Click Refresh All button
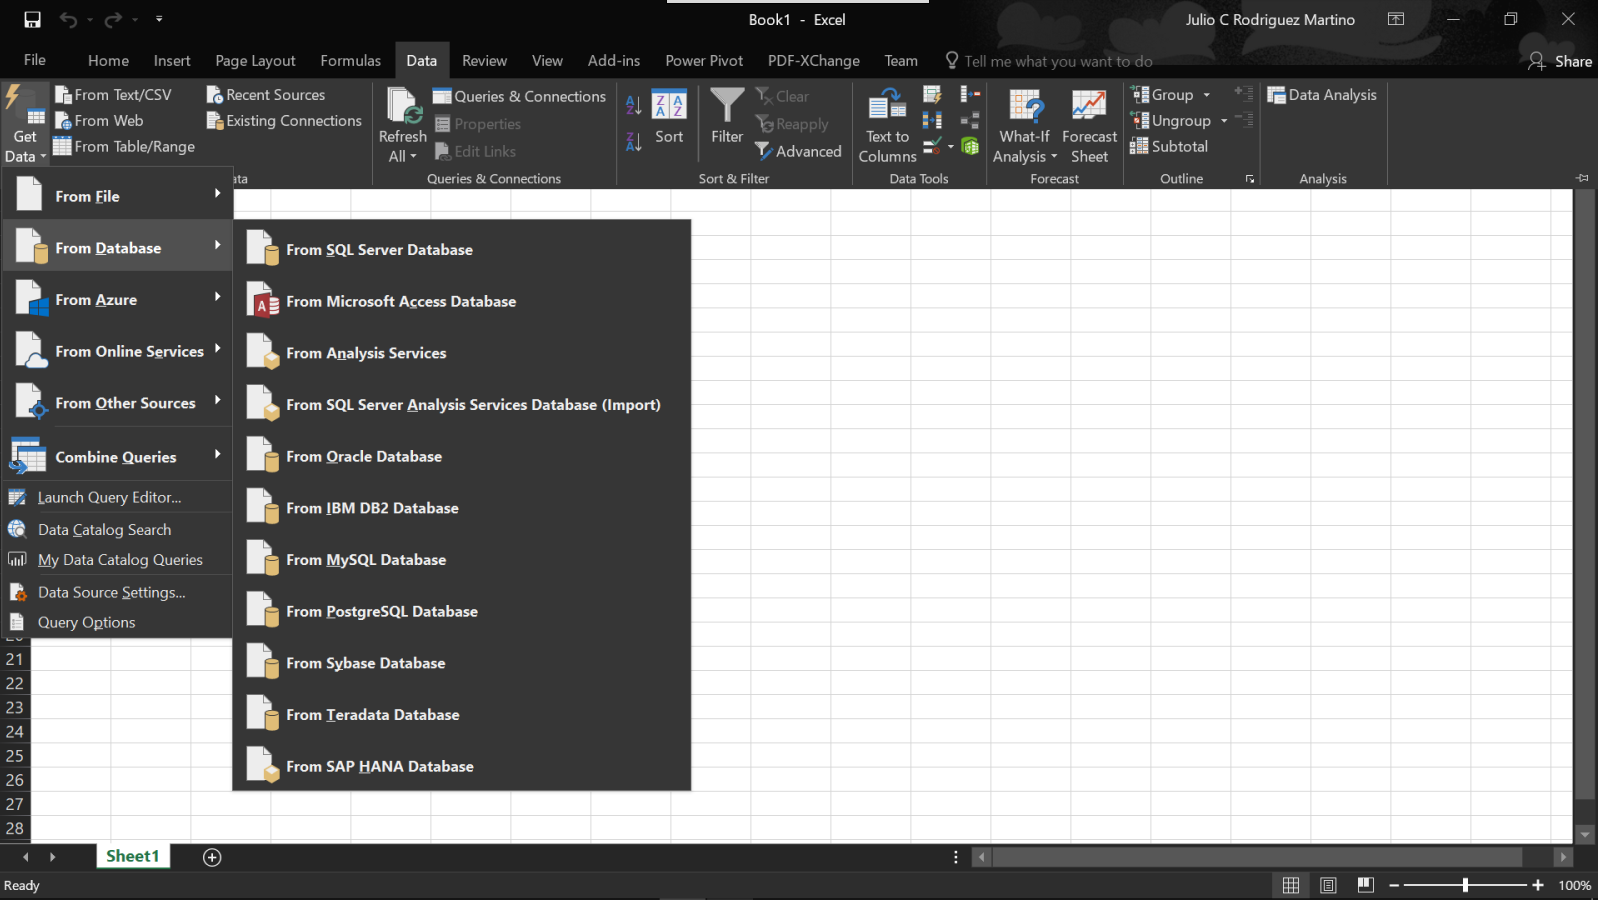 (403, 125)
